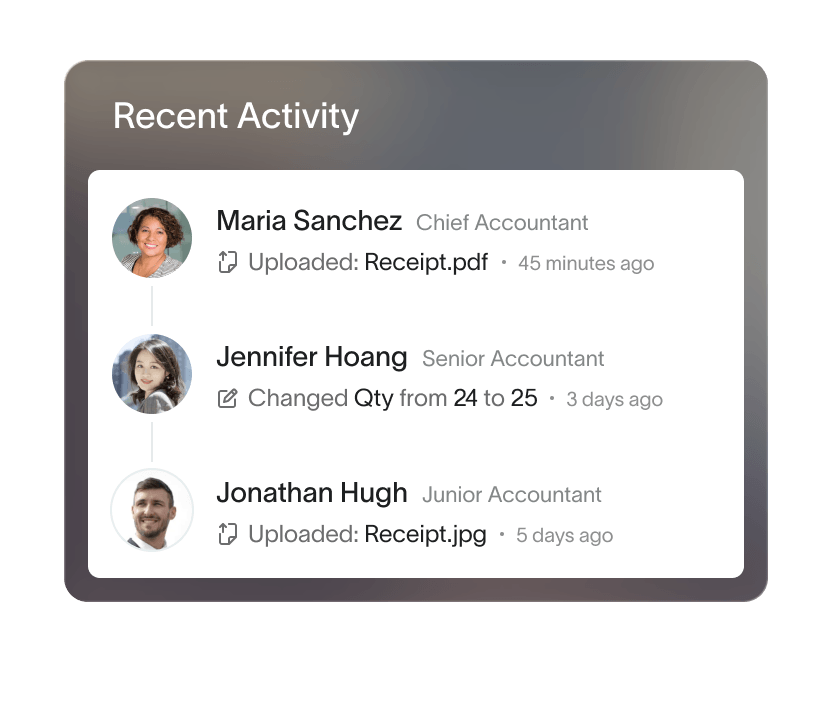The height and width of the screenshot is (720, 832).
Task: Select the Maria Sanchez name
Action: pyautogui.click(x=309, y=221)
